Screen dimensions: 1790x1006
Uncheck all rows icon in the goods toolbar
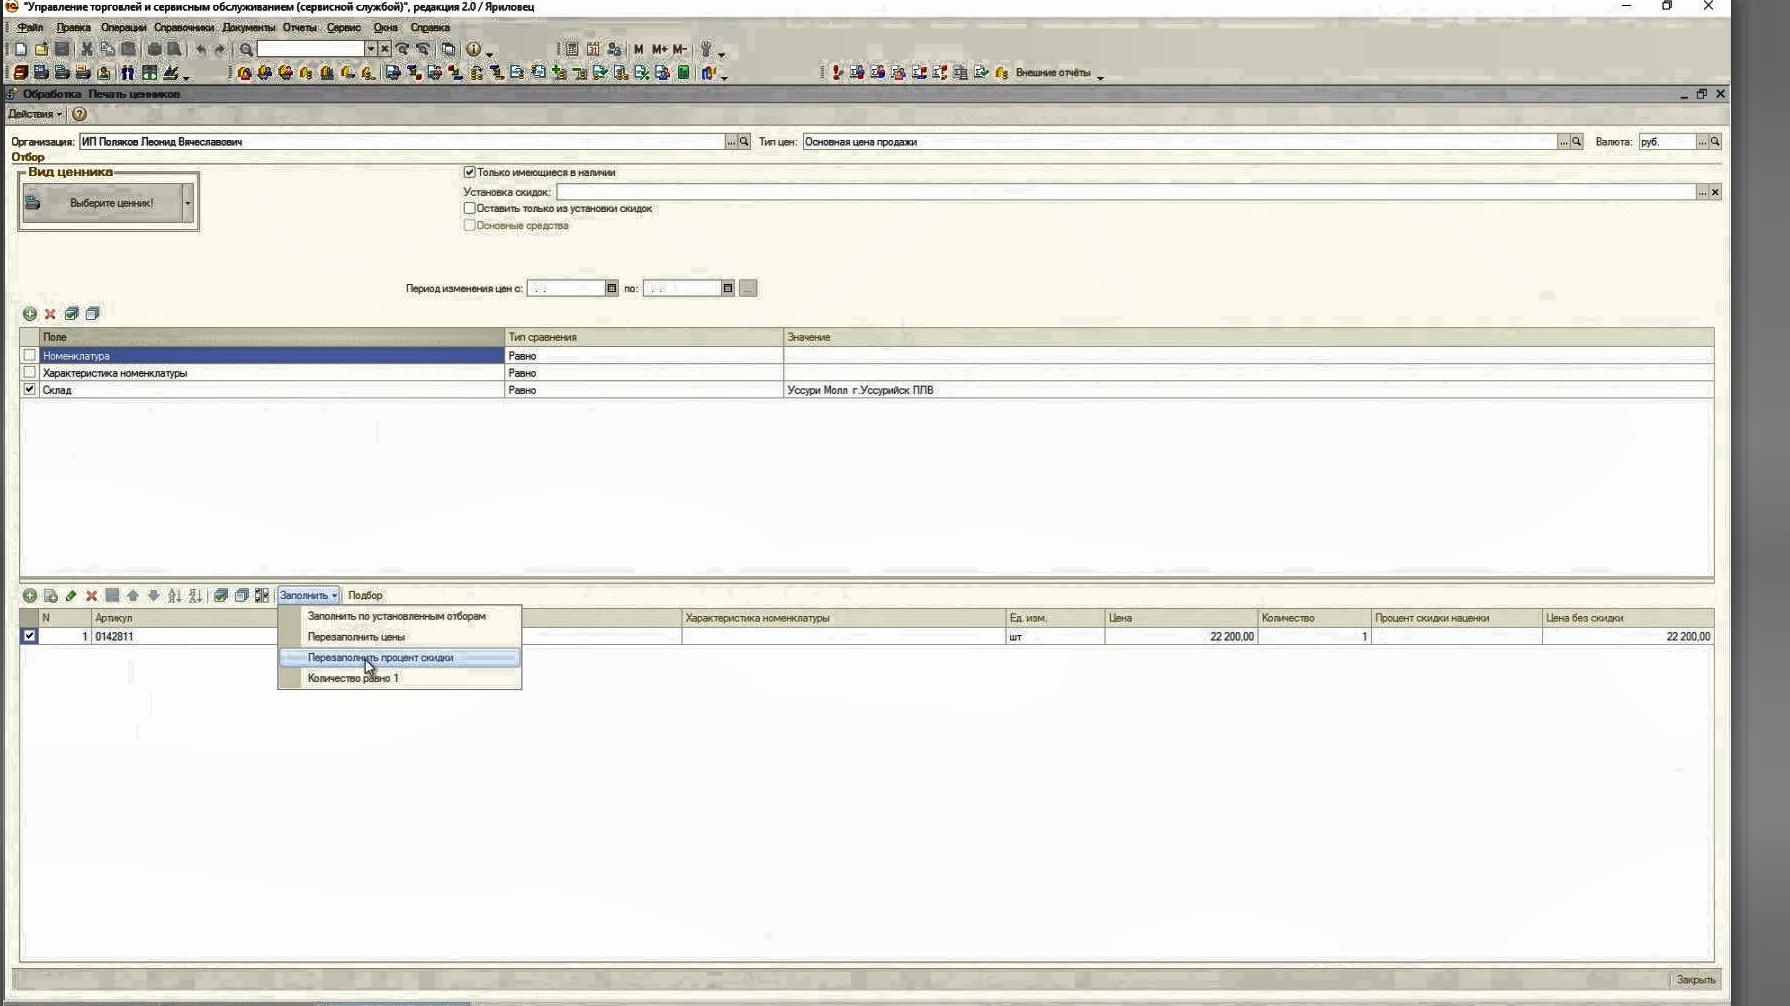click(241, 596)
